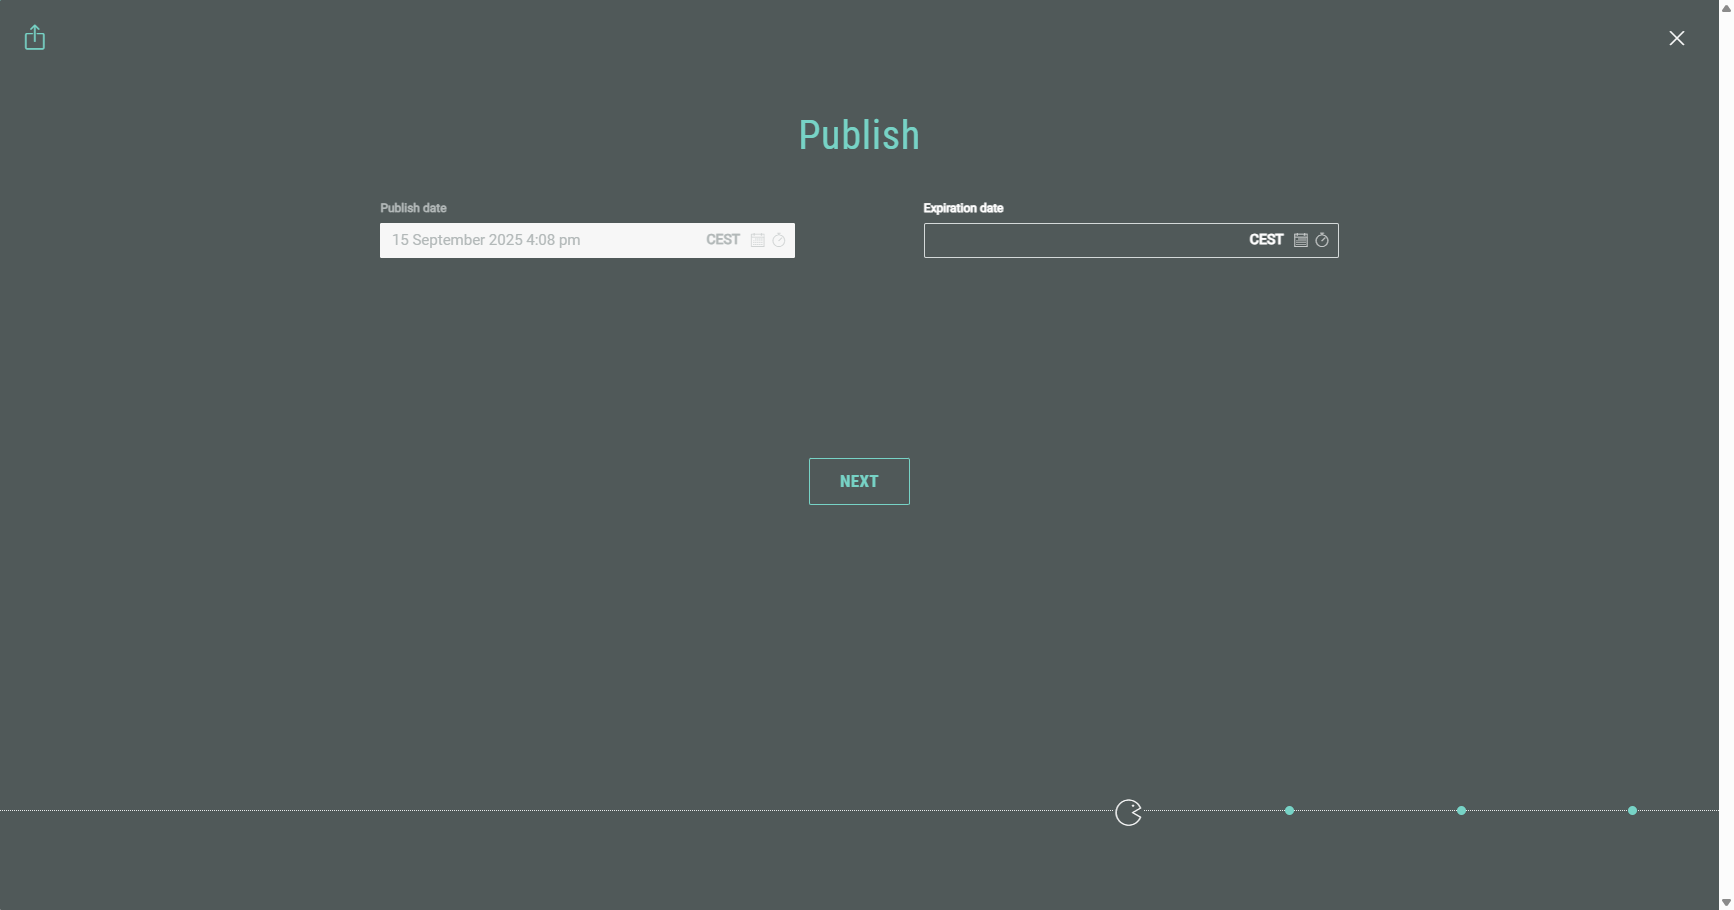The image size is (1734, 910).
Task: Open calendar picker for Publish date
Action: [x=758, y=240]
